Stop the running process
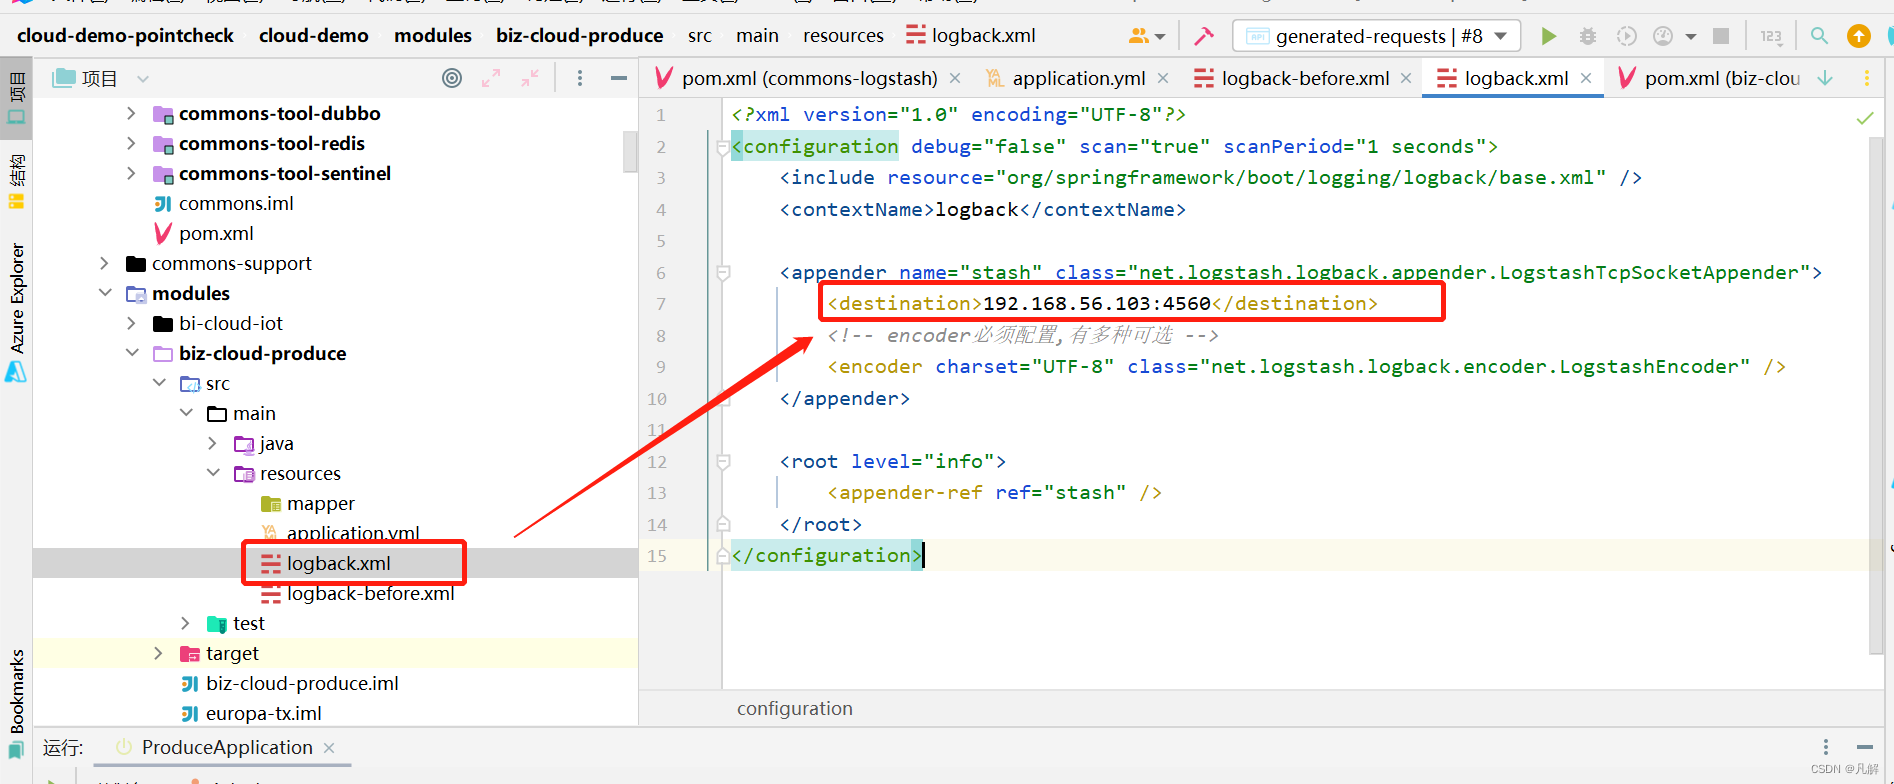 1721,36
